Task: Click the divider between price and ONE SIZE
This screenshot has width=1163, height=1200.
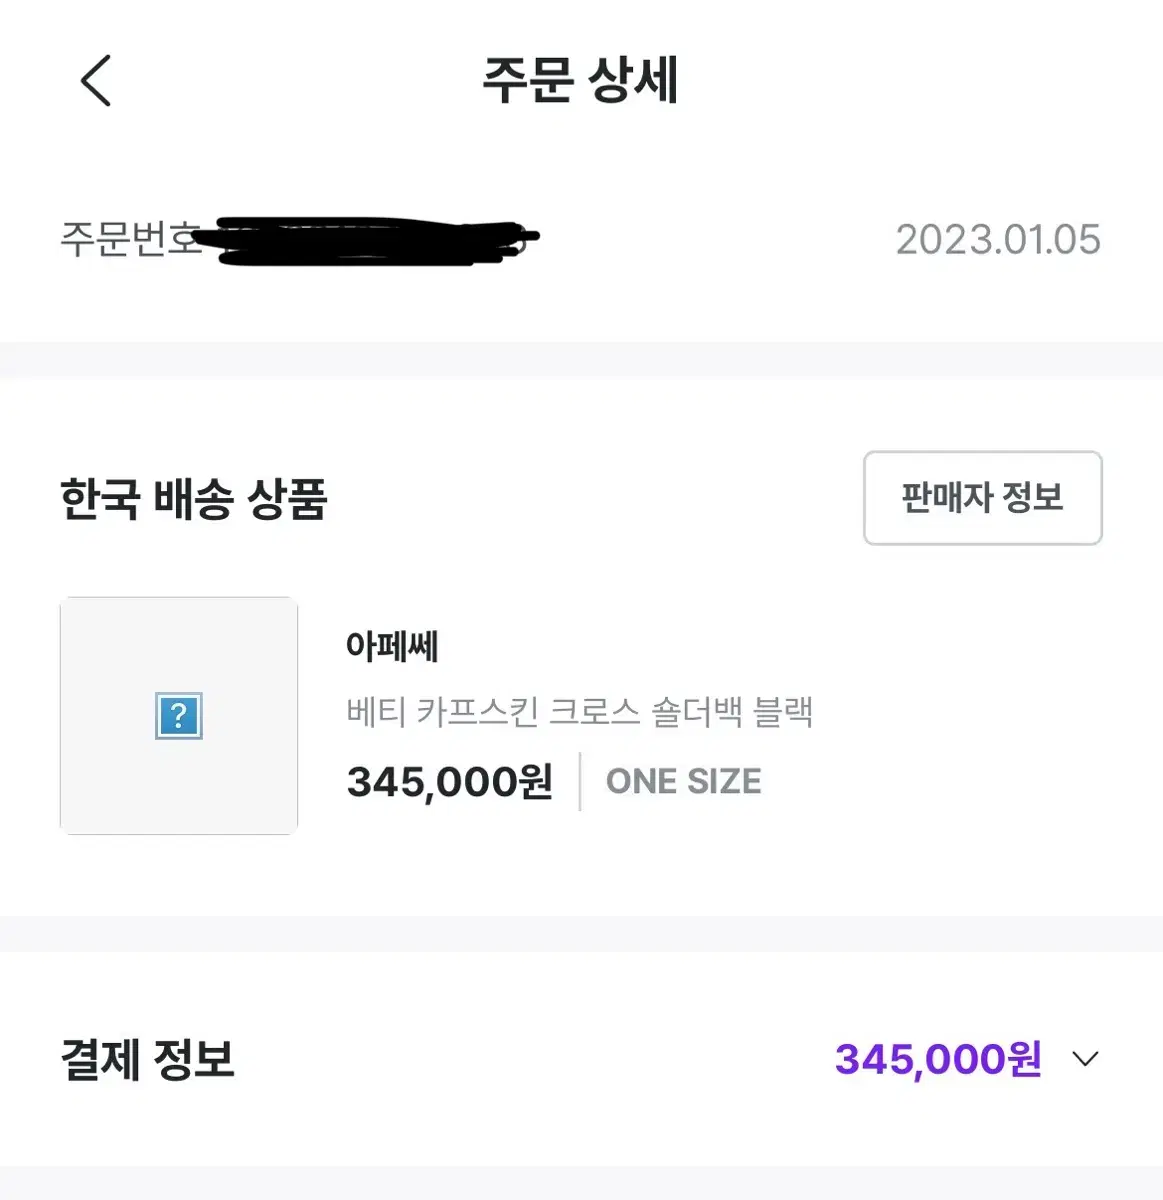Action: tap(580, 782)
